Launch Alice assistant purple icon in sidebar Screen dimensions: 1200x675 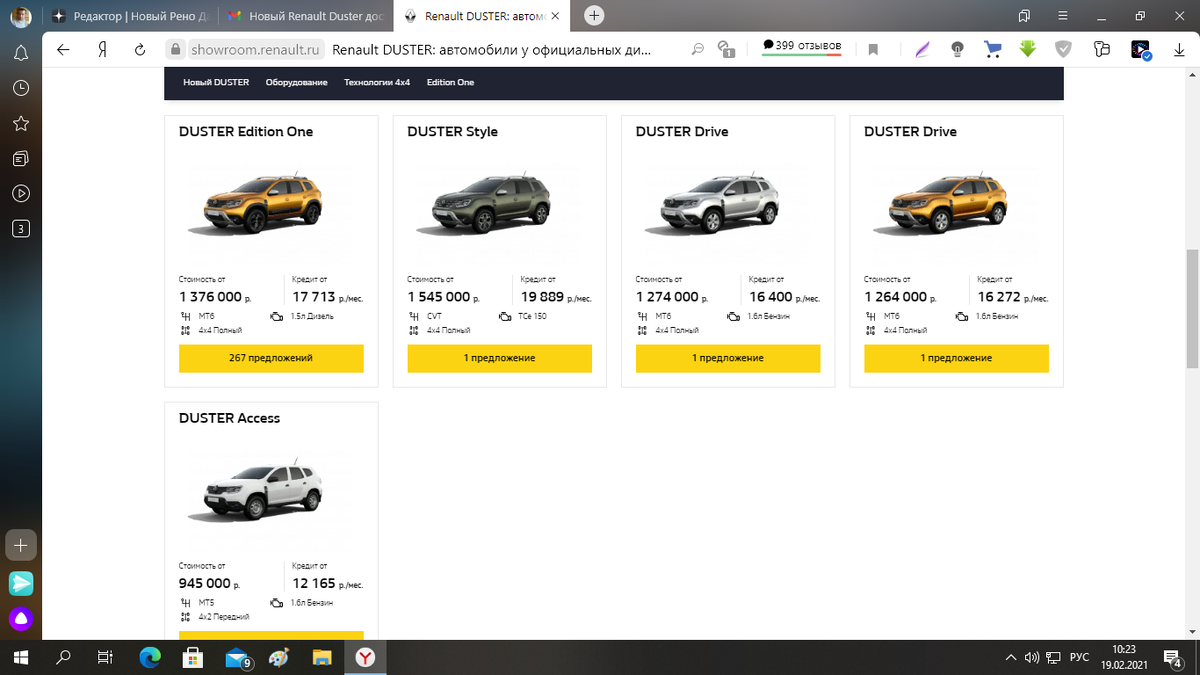21,620
